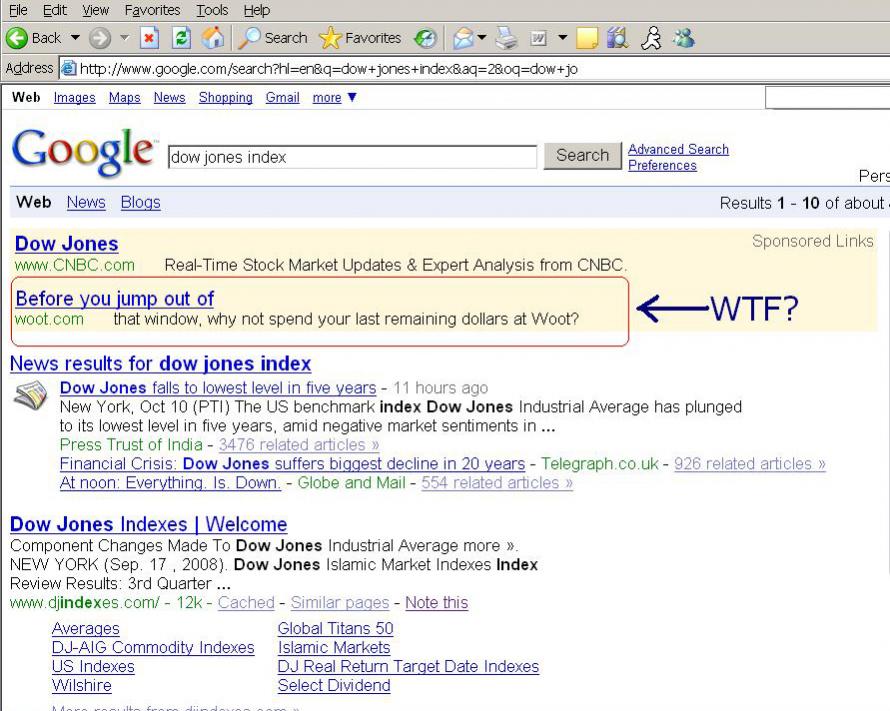The image size is (890, 711).
Task: Click the History icon in toolbar
Action: (x=423, y=38)
